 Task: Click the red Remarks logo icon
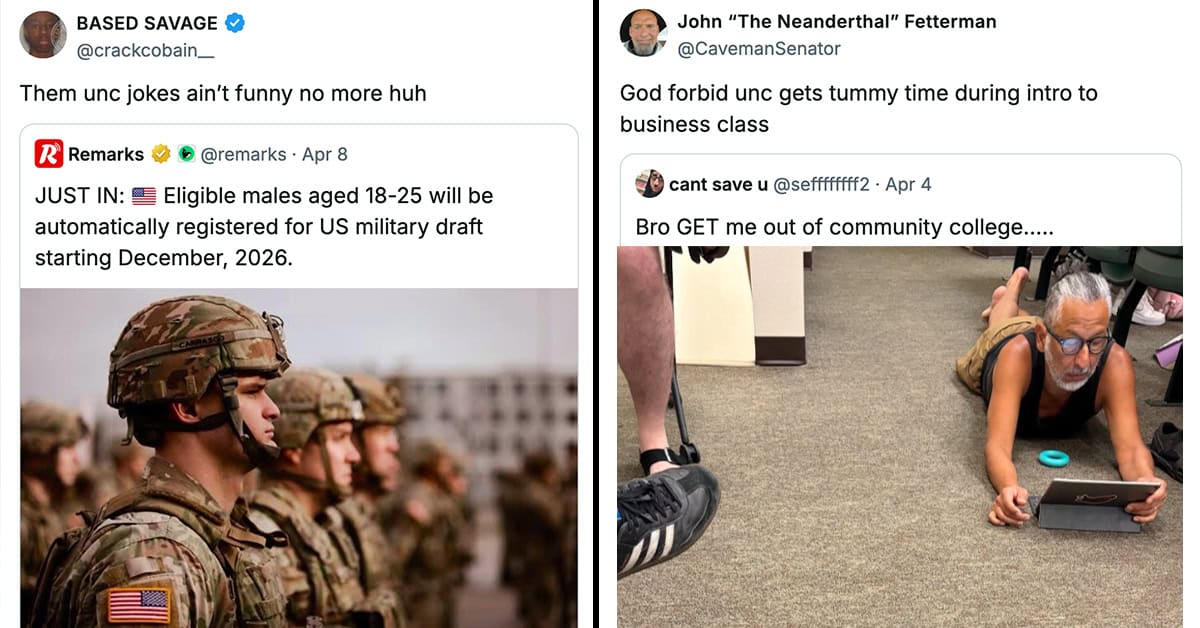pyautogui.click(x=49, y=154)
